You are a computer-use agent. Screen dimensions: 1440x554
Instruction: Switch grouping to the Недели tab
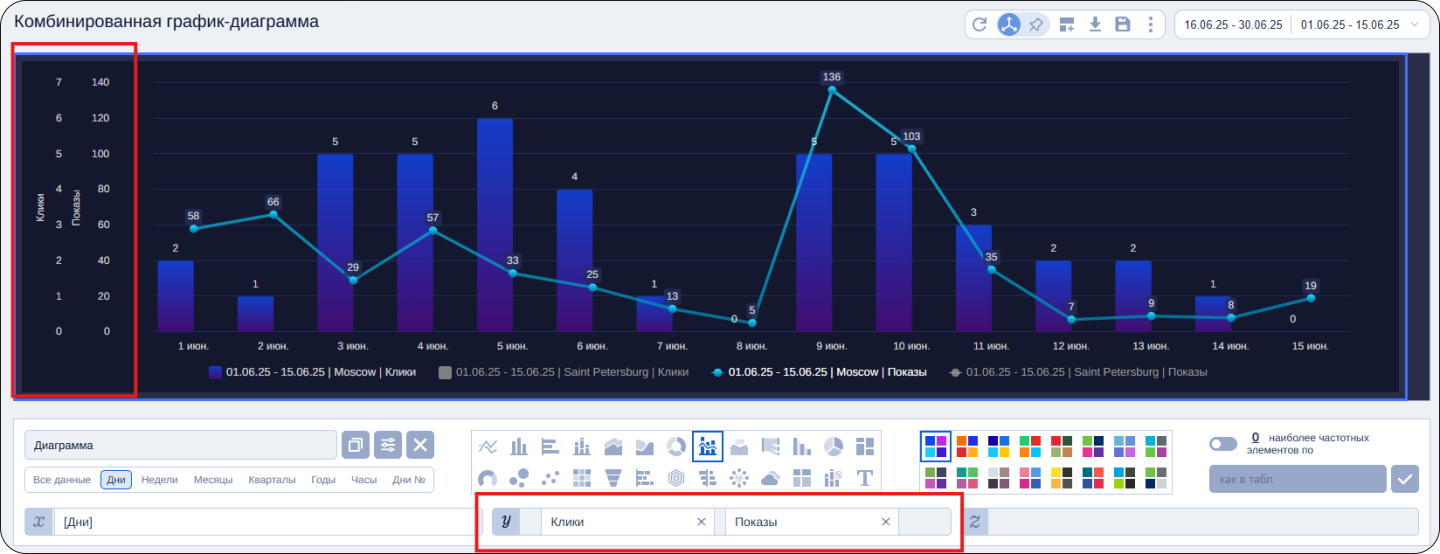pos(159,480)
